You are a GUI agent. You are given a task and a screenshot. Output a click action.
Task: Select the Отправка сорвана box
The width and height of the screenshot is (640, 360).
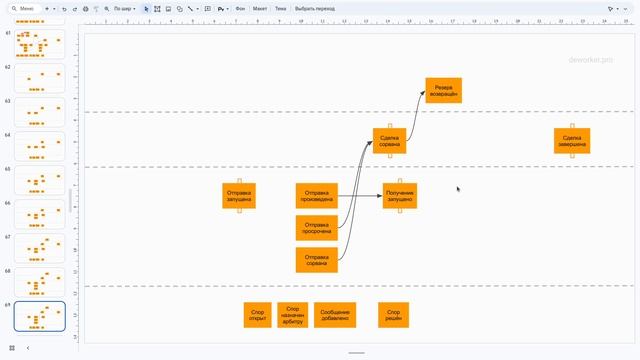[x=317, y=260]
